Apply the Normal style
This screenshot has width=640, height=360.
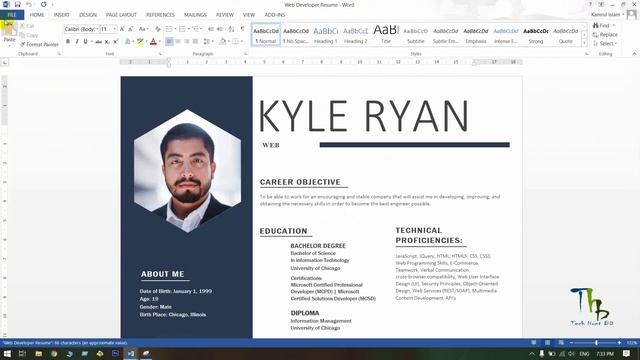click(266, 35)
